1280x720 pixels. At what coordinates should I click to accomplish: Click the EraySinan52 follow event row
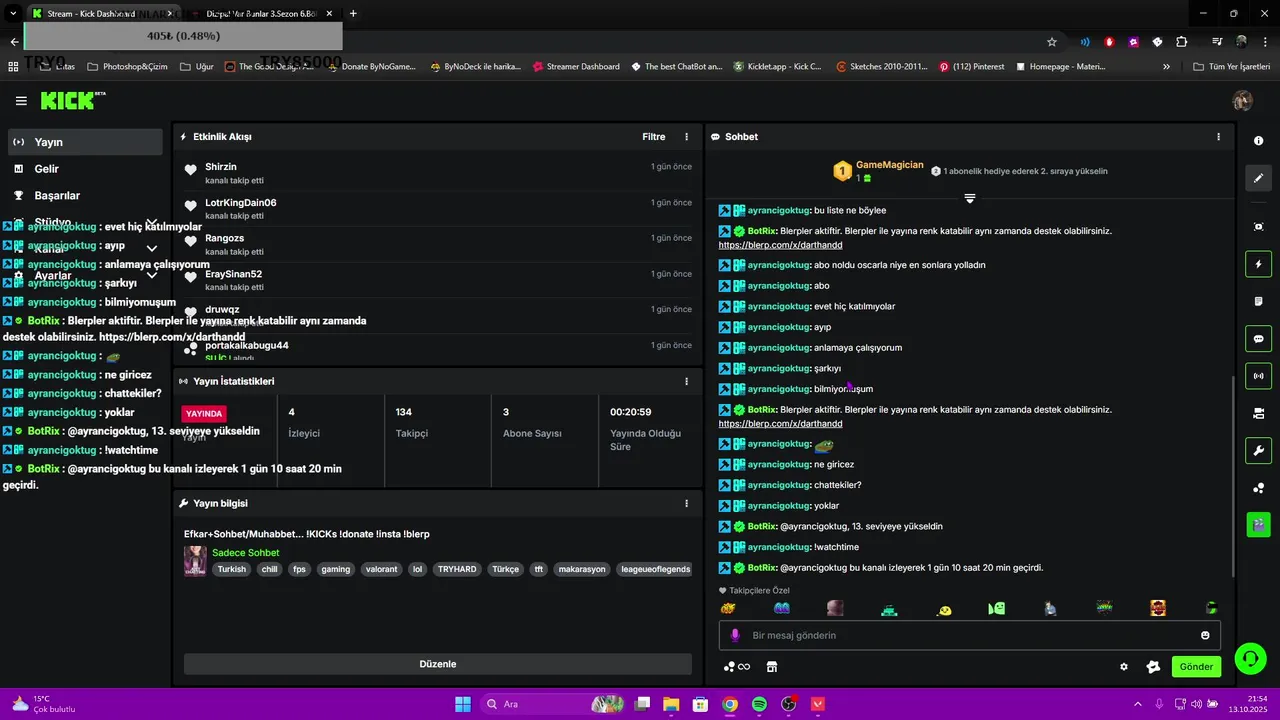tap(438, 280)
